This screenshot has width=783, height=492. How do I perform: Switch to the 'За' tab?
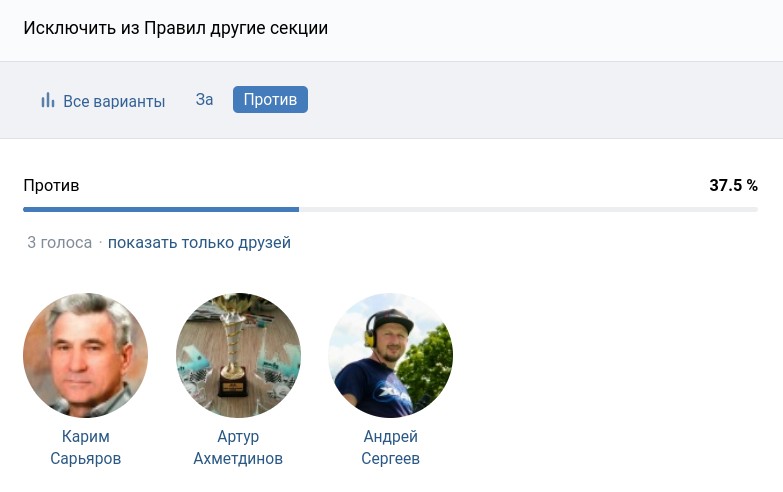pos(204,100)
